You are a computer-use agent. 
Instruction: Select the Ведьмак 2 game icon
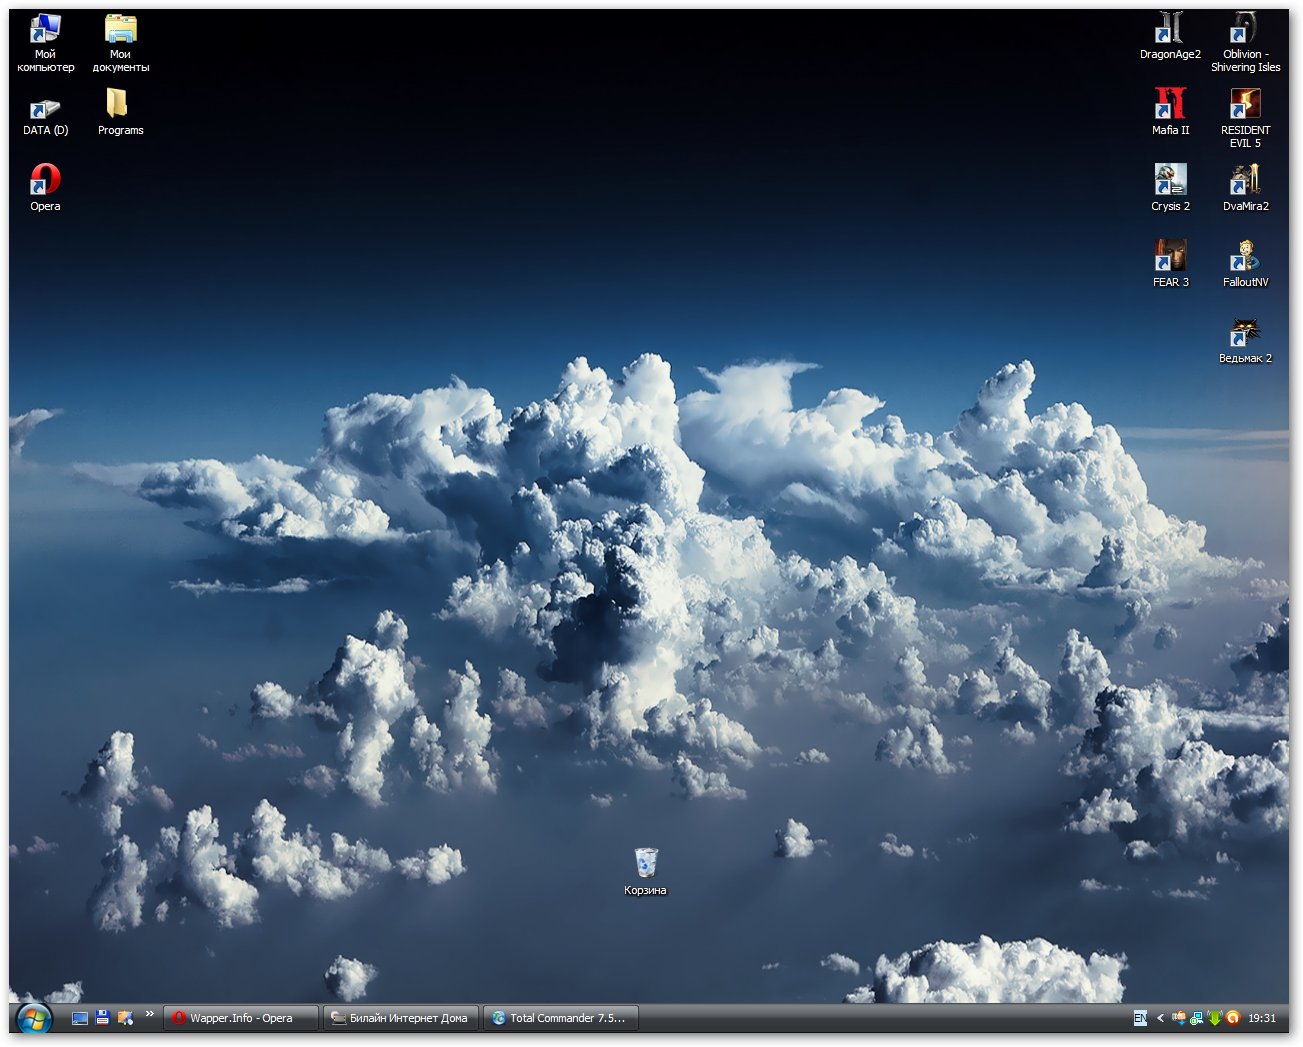(x=1245, y=333)
